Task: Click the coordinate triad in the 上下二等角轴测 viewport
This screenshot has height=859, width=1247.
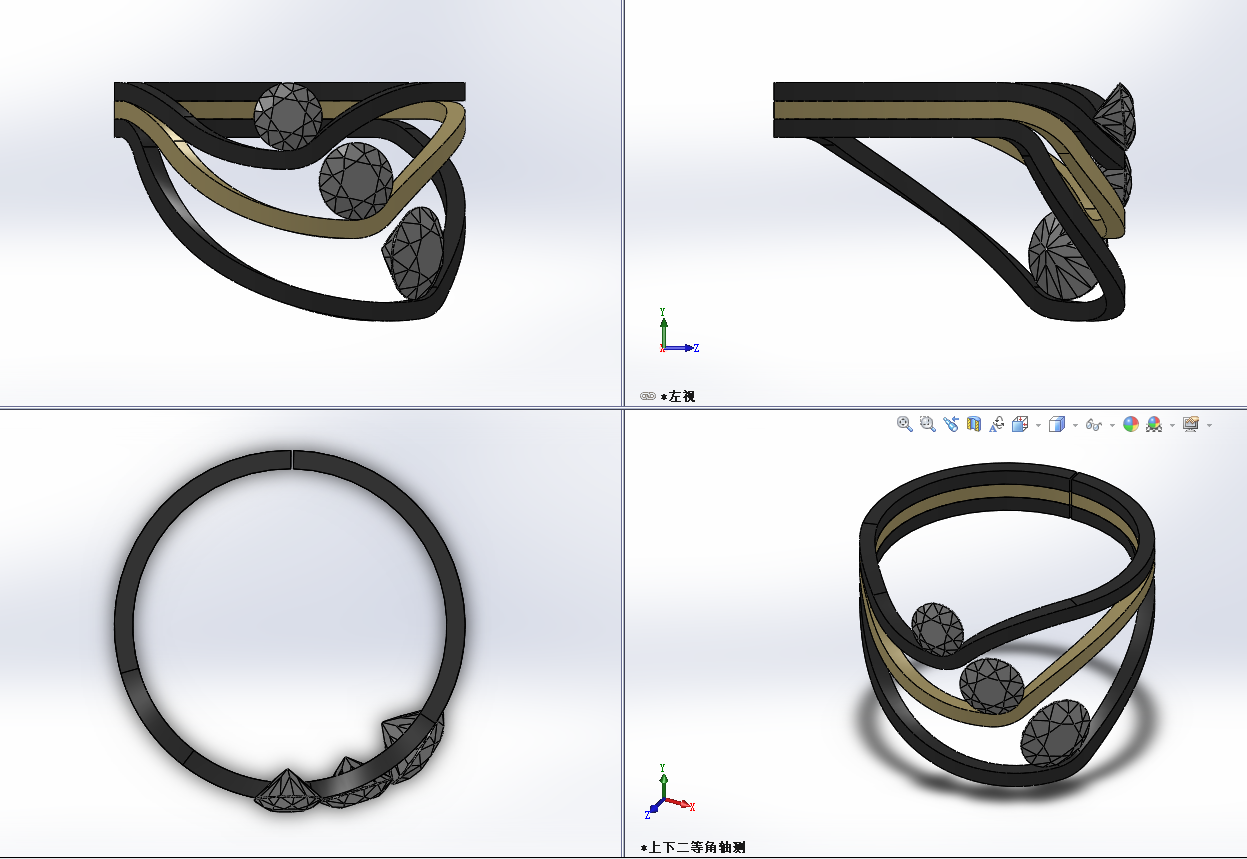Action: click(670, 790)
